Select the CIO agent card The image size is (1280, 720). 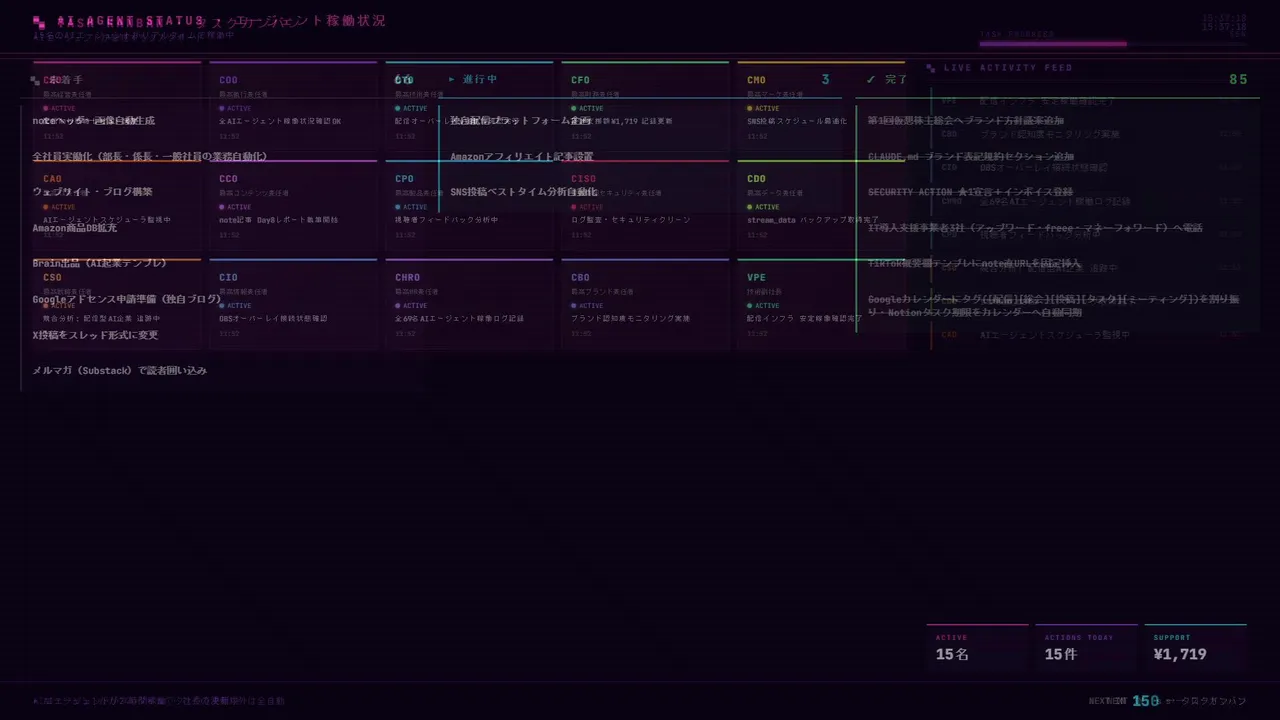pyautogui.click(x=293, y=303)
